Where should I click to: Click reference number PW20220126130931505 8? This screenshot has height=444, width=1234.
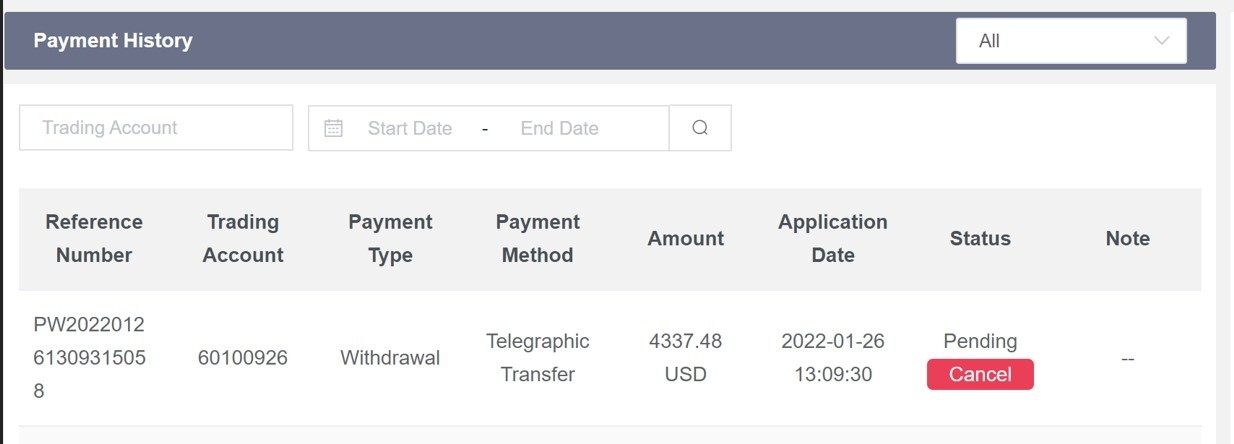89,358
